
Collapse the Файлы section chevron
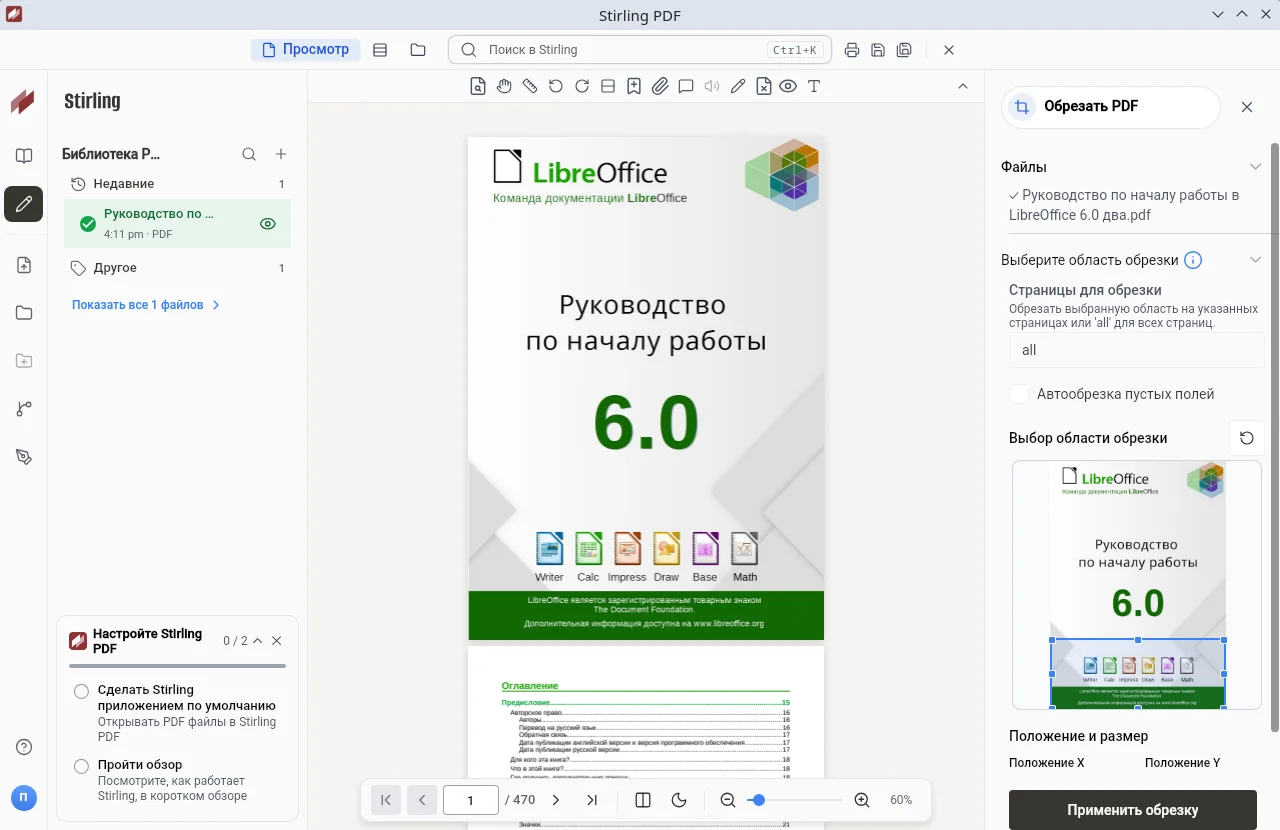(1256, 167)
